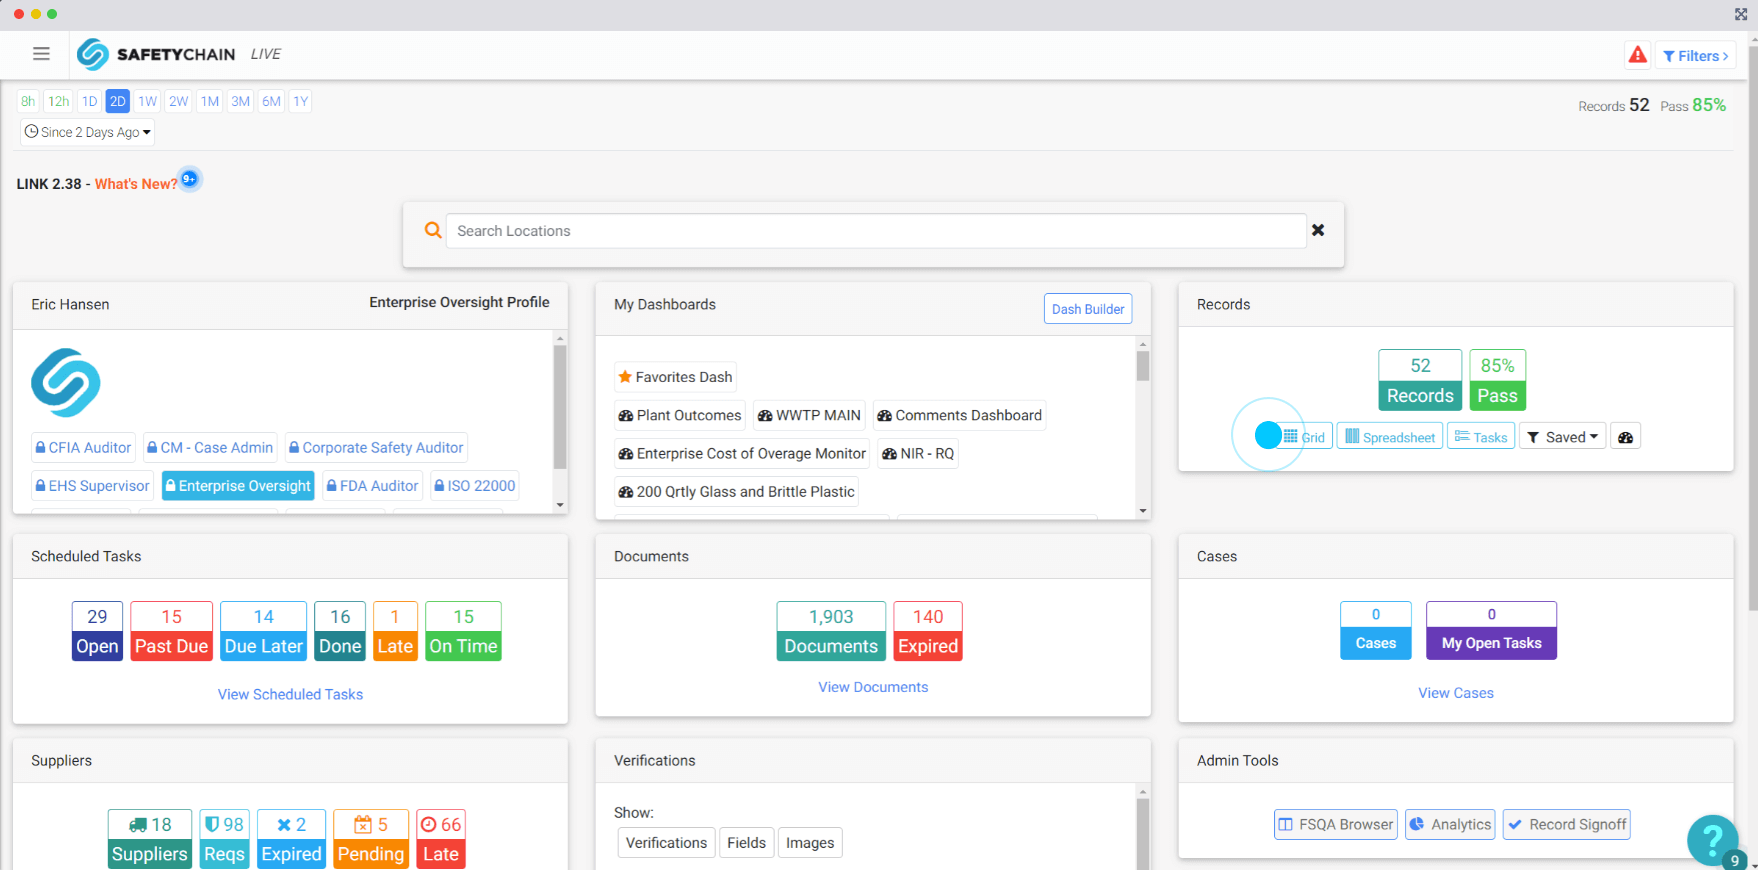1758x870 pixels.
Task: Select the 12h time range
Action: coord(59,101)
